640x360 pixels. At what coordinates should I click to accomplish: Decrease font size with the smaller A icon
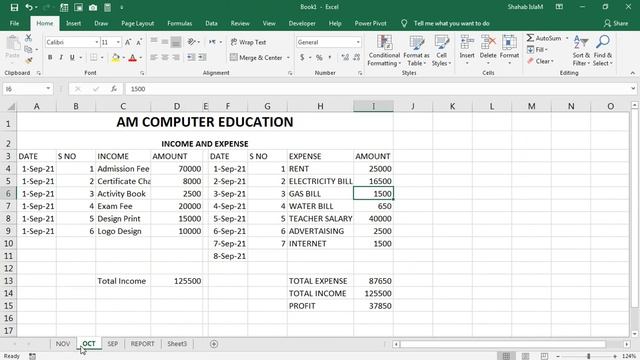139,42
